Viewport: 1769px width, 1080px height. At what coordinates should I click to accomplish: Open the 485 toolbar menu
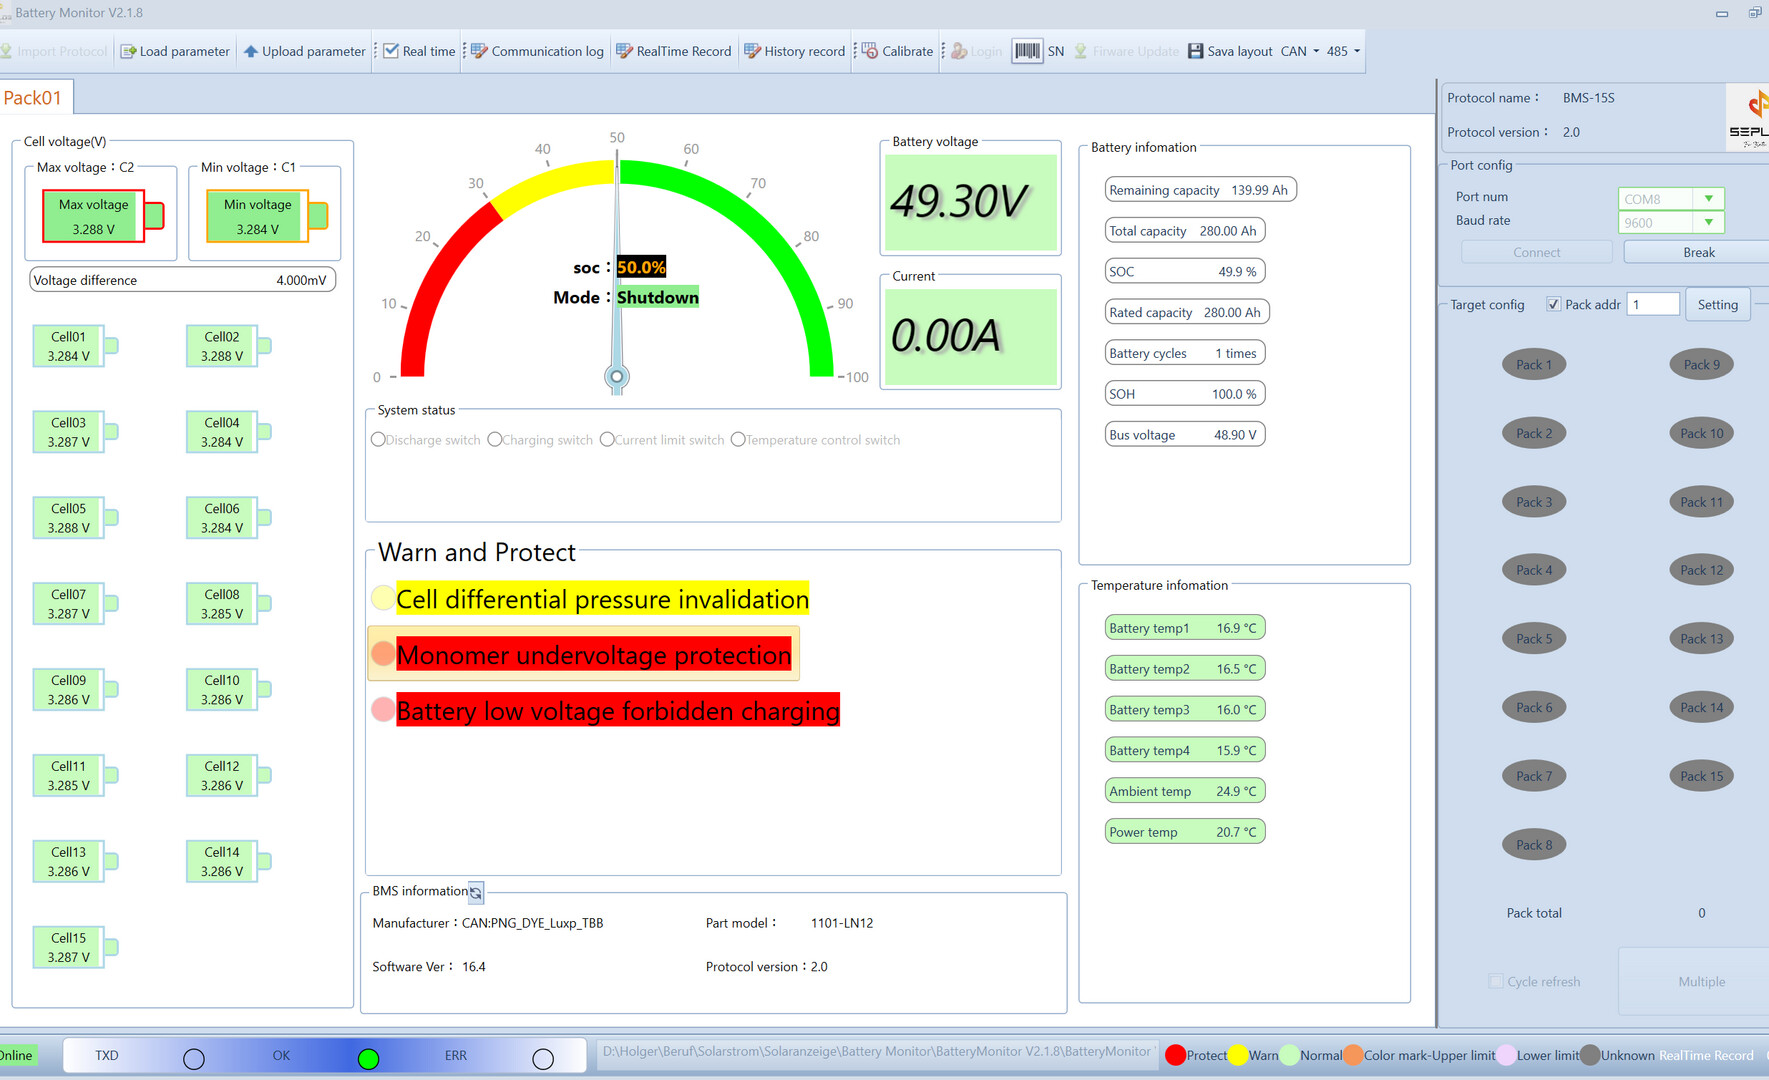tap(1343, 51)
